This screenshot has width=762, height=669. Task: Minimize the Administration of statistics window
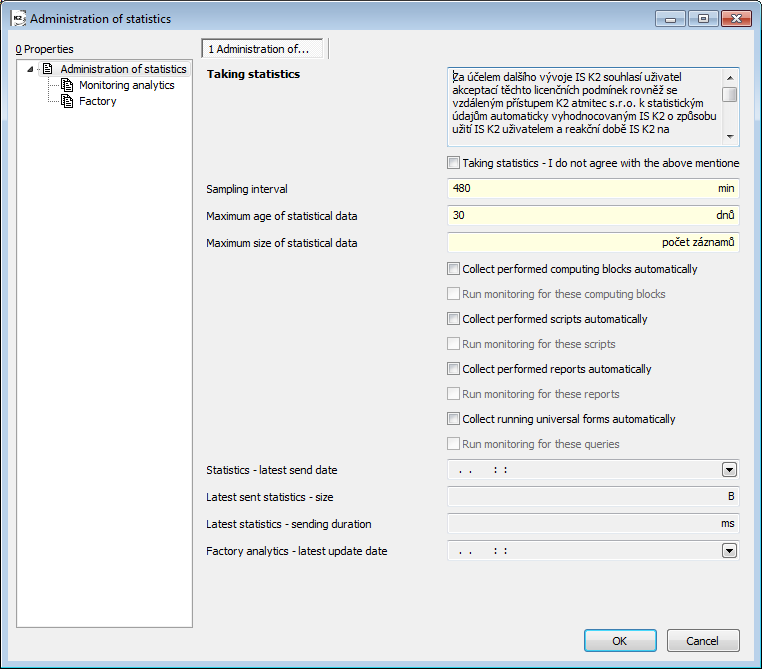click(x=670, y=19)
